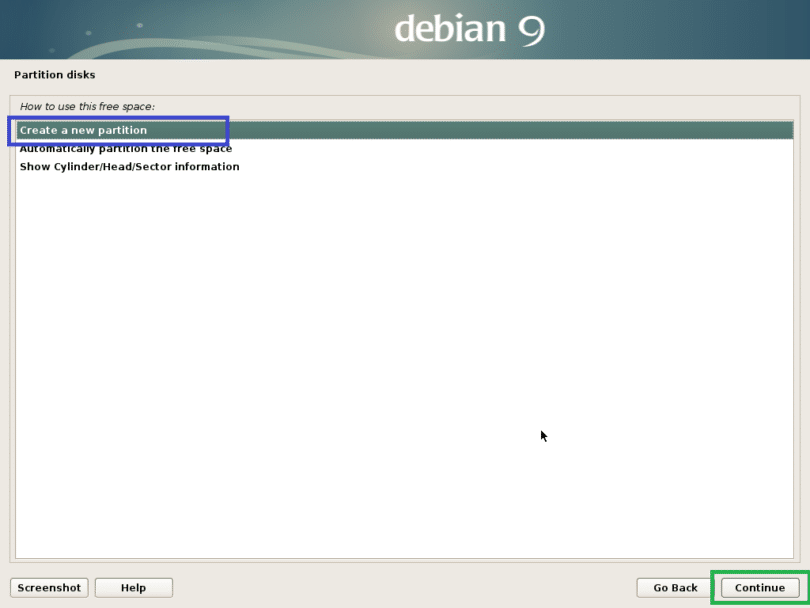Select "Show Cylinder/Head/Sector information" entry

pos(129,167)
